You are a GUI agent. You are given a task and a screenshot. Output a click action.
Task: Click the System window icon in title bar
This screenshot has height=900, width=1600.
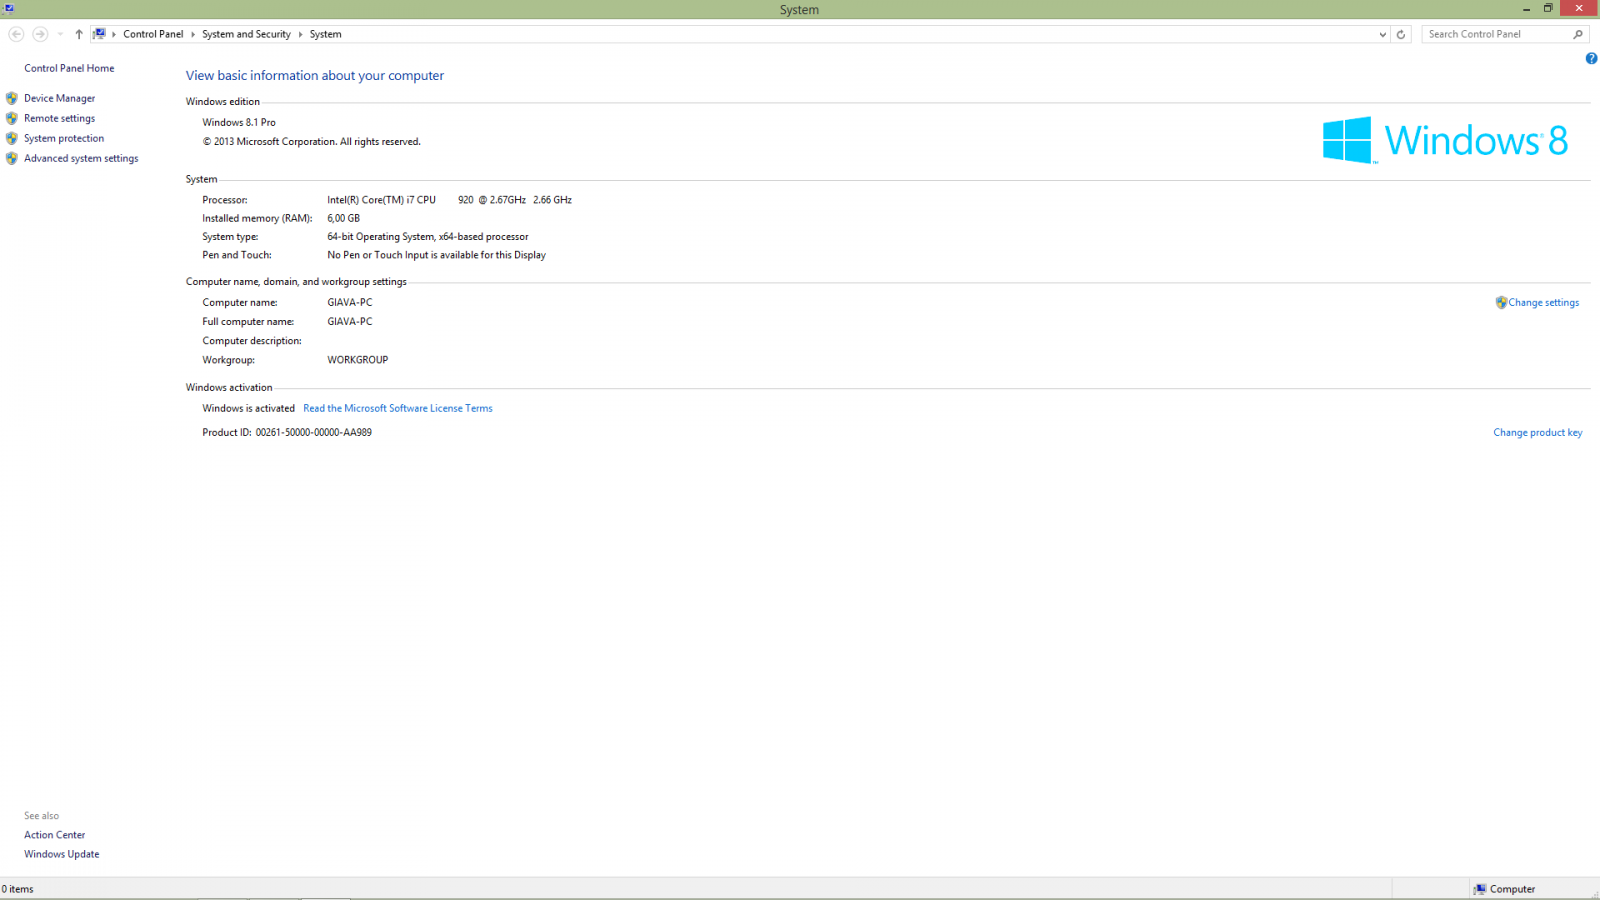click(x=9, y=8)
